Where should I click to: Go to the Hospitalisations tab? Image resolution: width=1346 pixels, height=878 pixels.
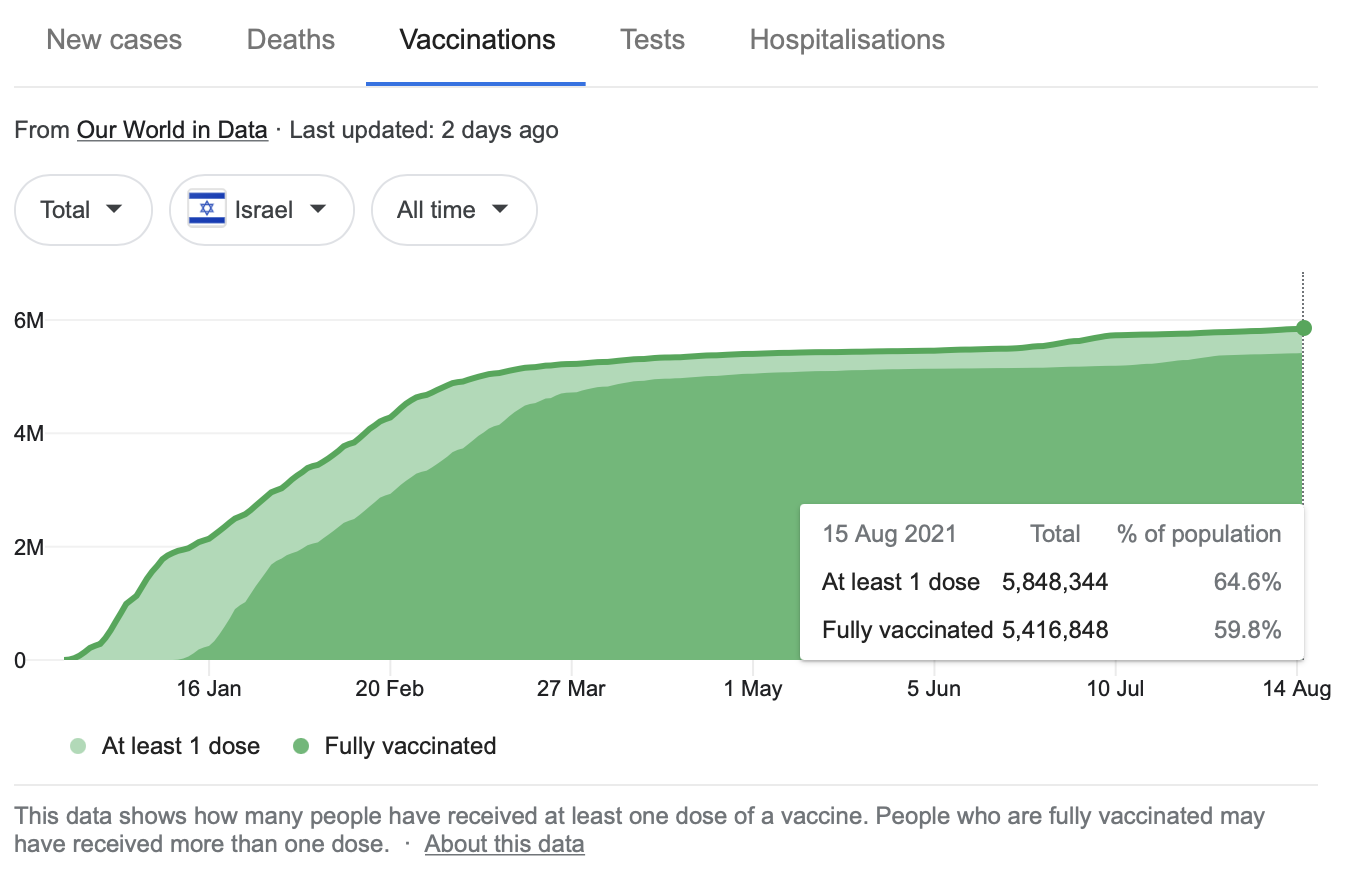tap(846, 40)
